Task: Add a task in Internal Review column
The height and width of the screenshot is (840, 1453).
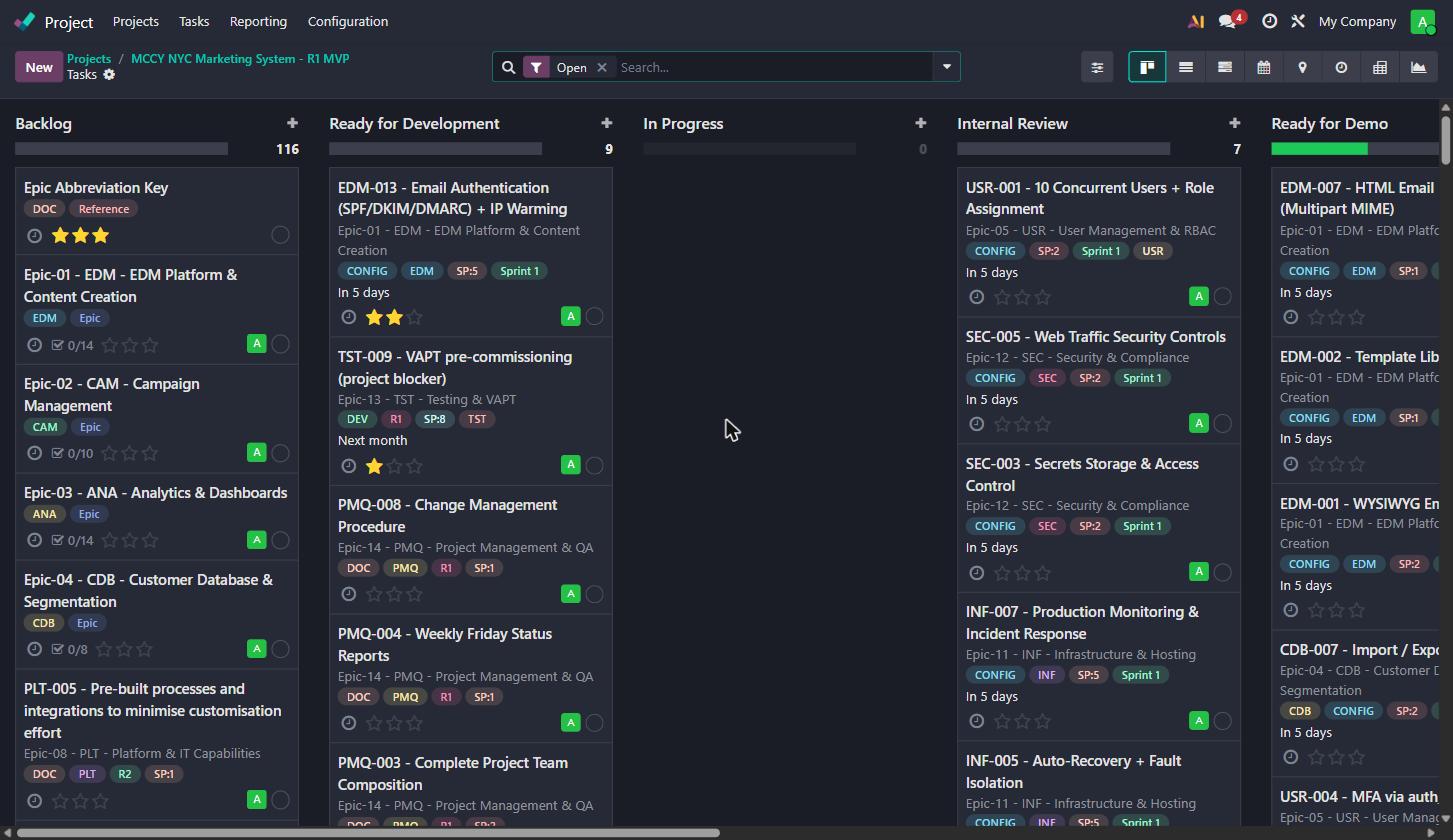Action: pyautogui.click(x=1234, y=123)
